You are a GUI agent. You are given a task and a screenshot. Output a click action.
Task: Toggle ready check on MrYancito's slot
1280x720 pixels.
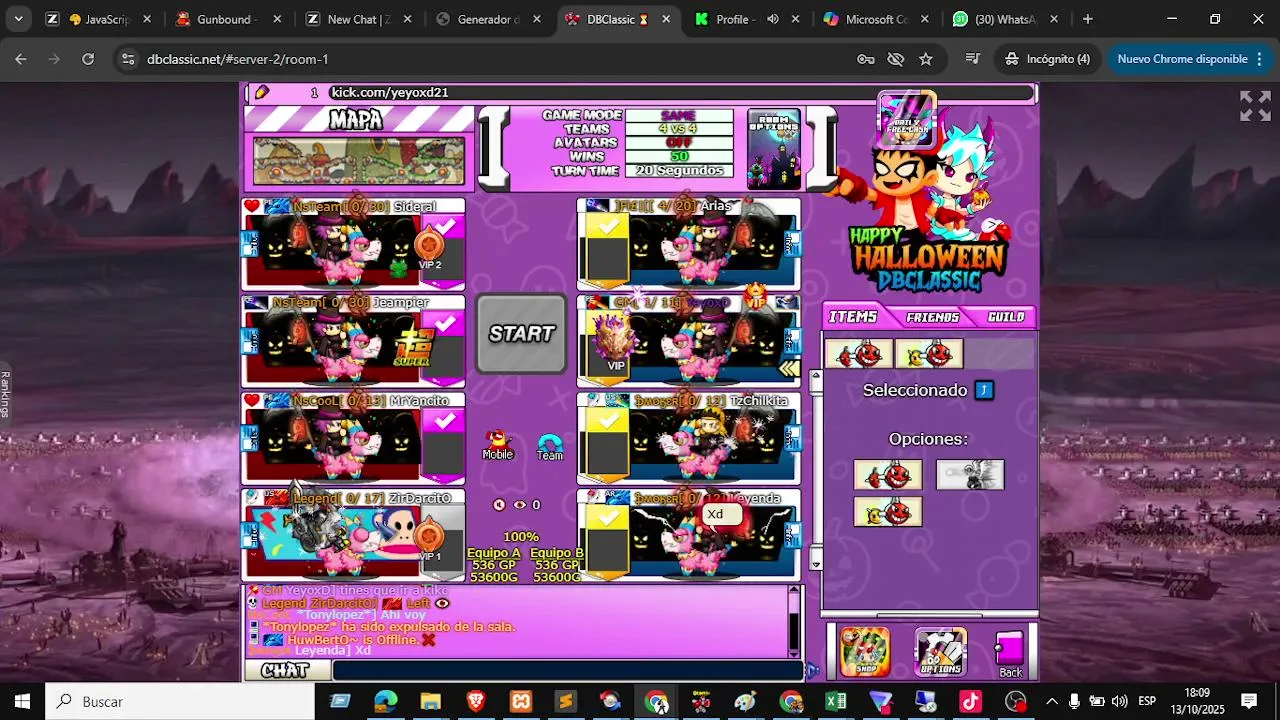click(445, 422)
